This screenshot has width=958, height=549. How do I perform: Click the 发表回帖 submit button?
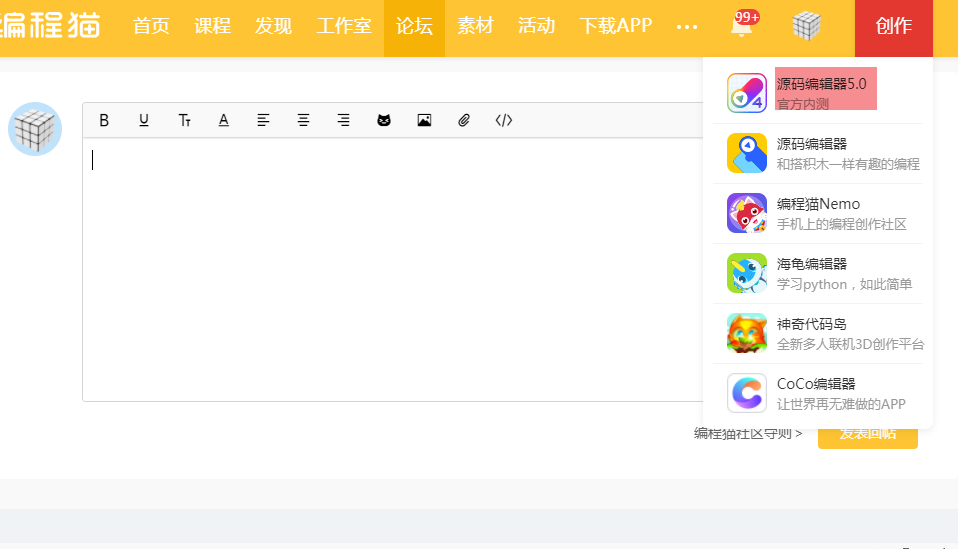[868, 438]
